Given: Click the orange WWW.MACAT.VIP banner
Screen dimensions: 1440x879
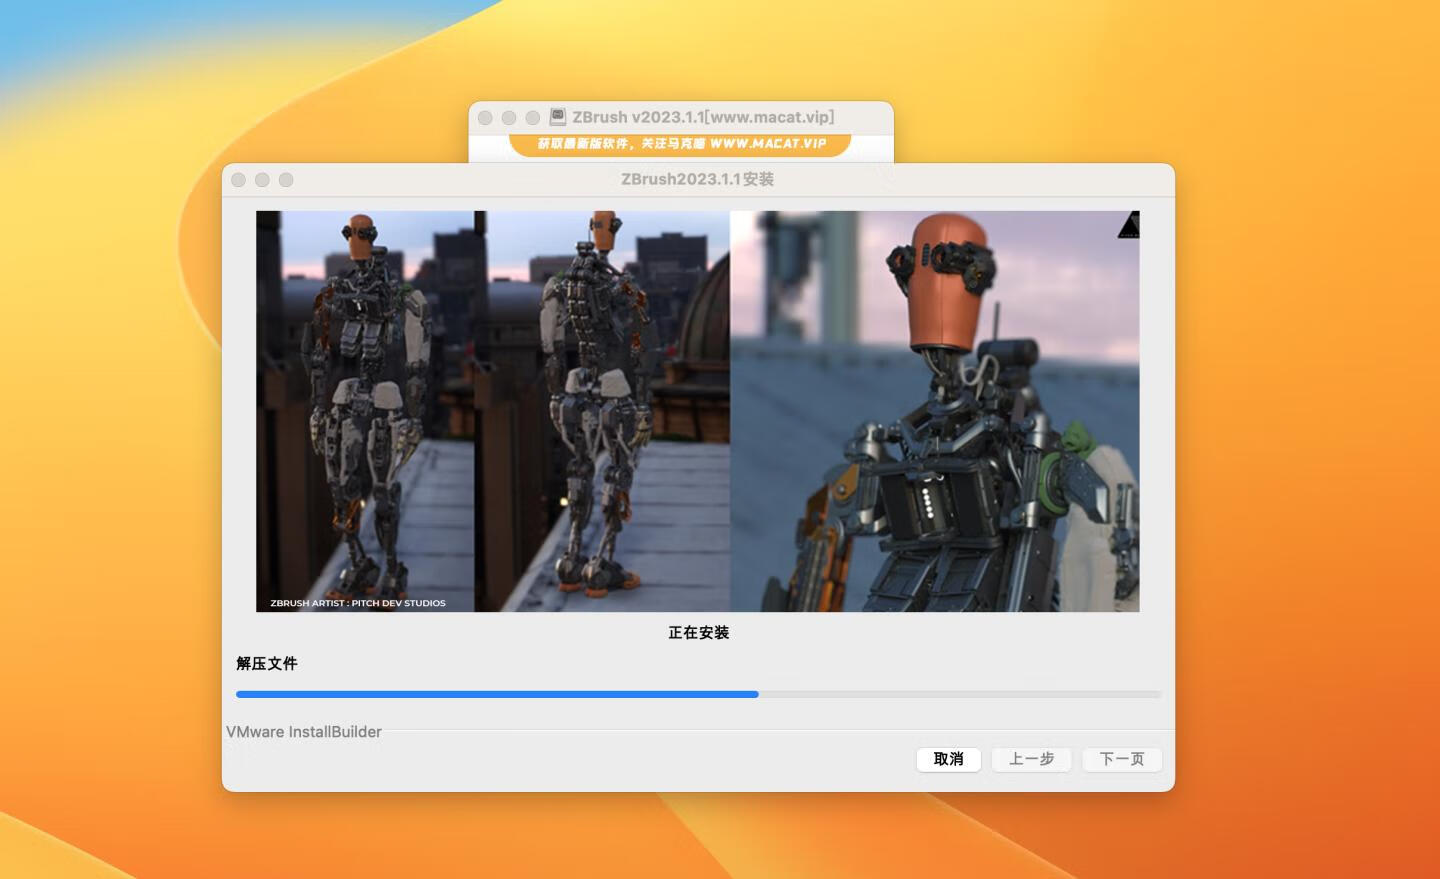Looking at the screenshot, I should [680, 144].
